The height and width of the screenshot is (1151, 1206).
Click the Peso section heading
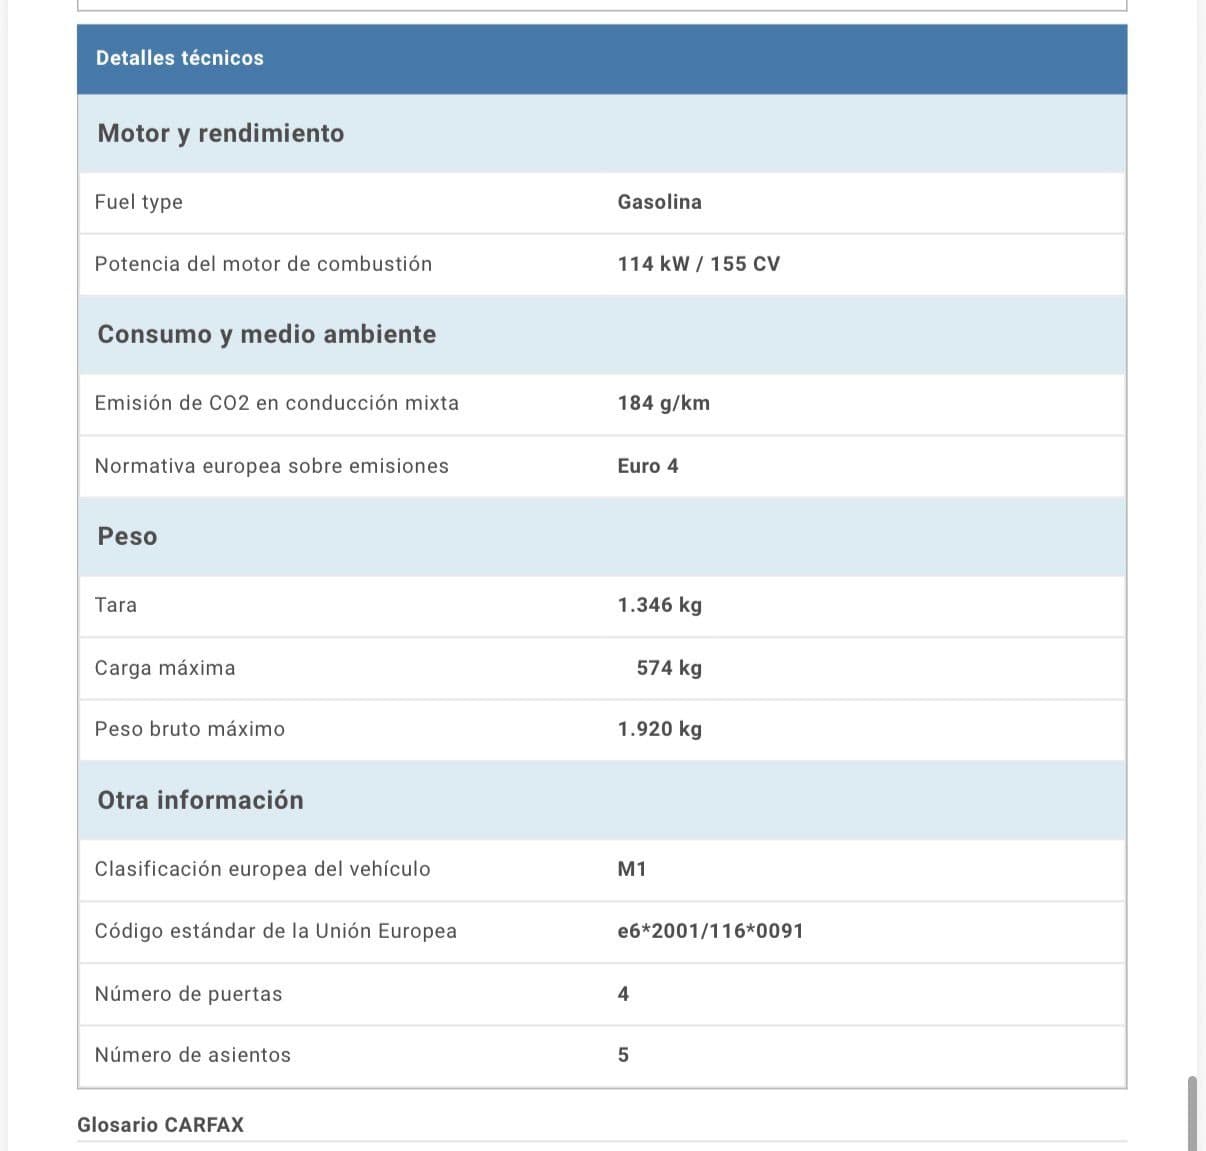click(x=127, y=536)
